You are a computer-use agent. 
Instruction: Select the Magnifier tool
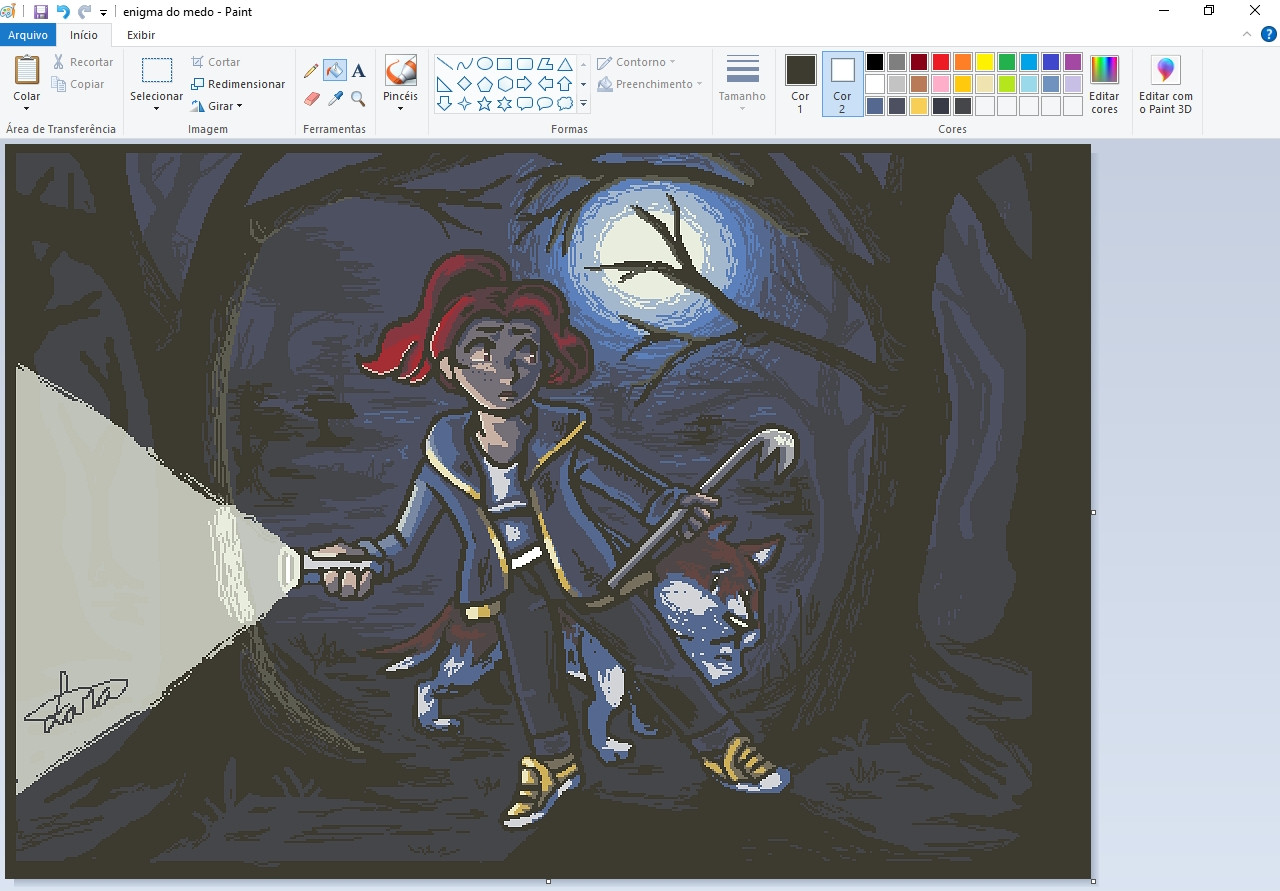click(359, 99)
